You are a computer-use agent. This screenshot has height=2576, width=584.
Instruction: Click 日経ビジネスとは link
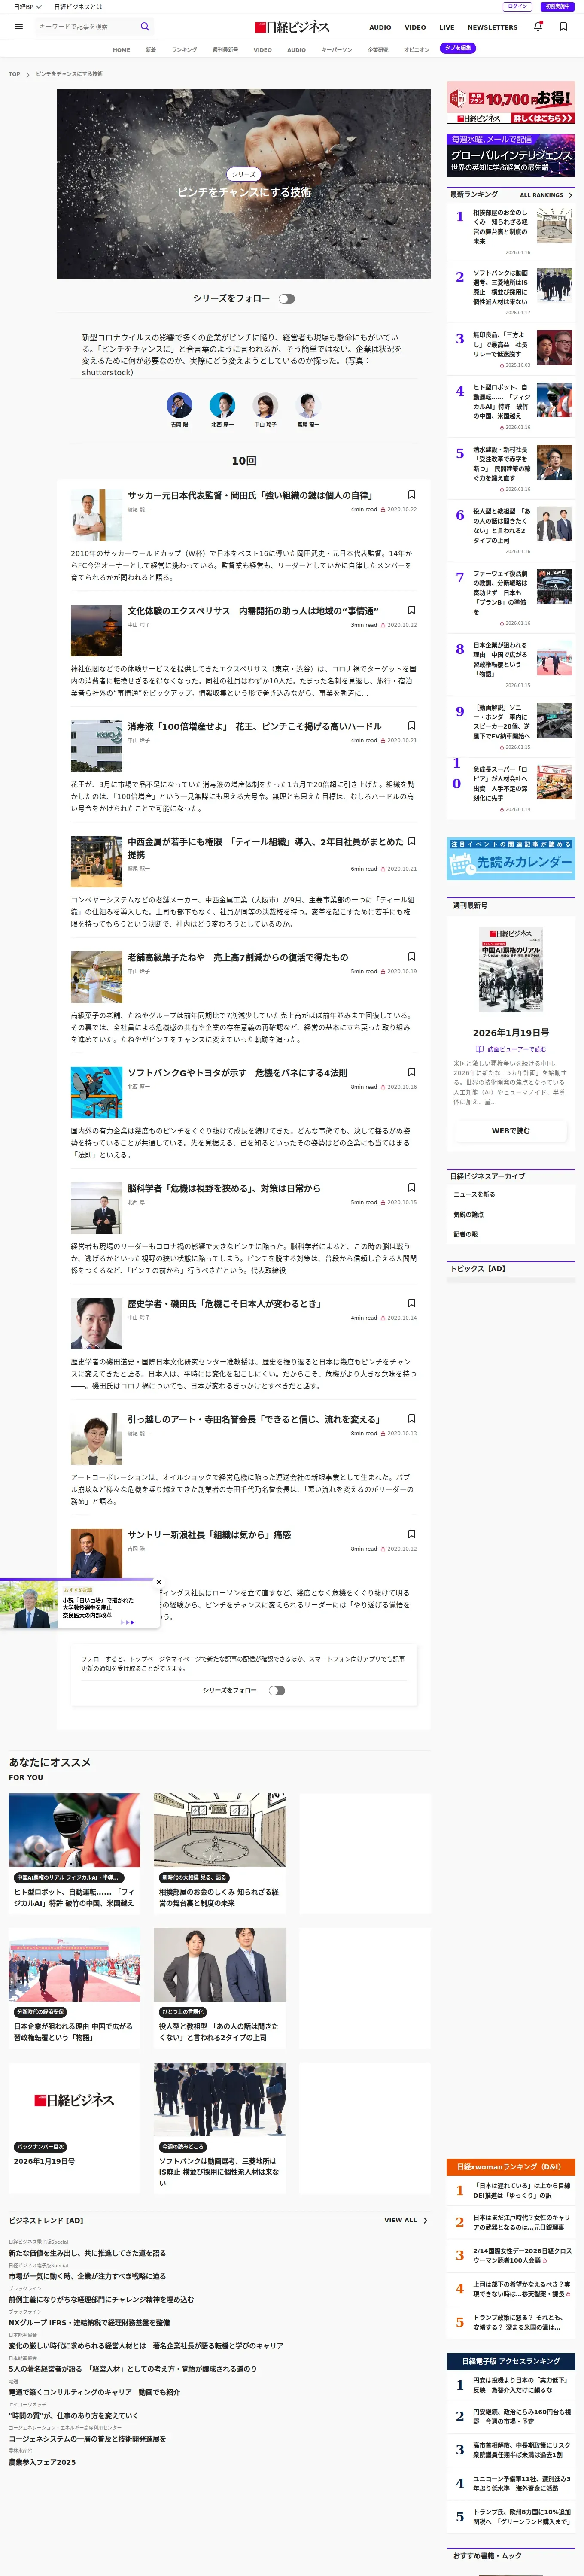(78, 6)
